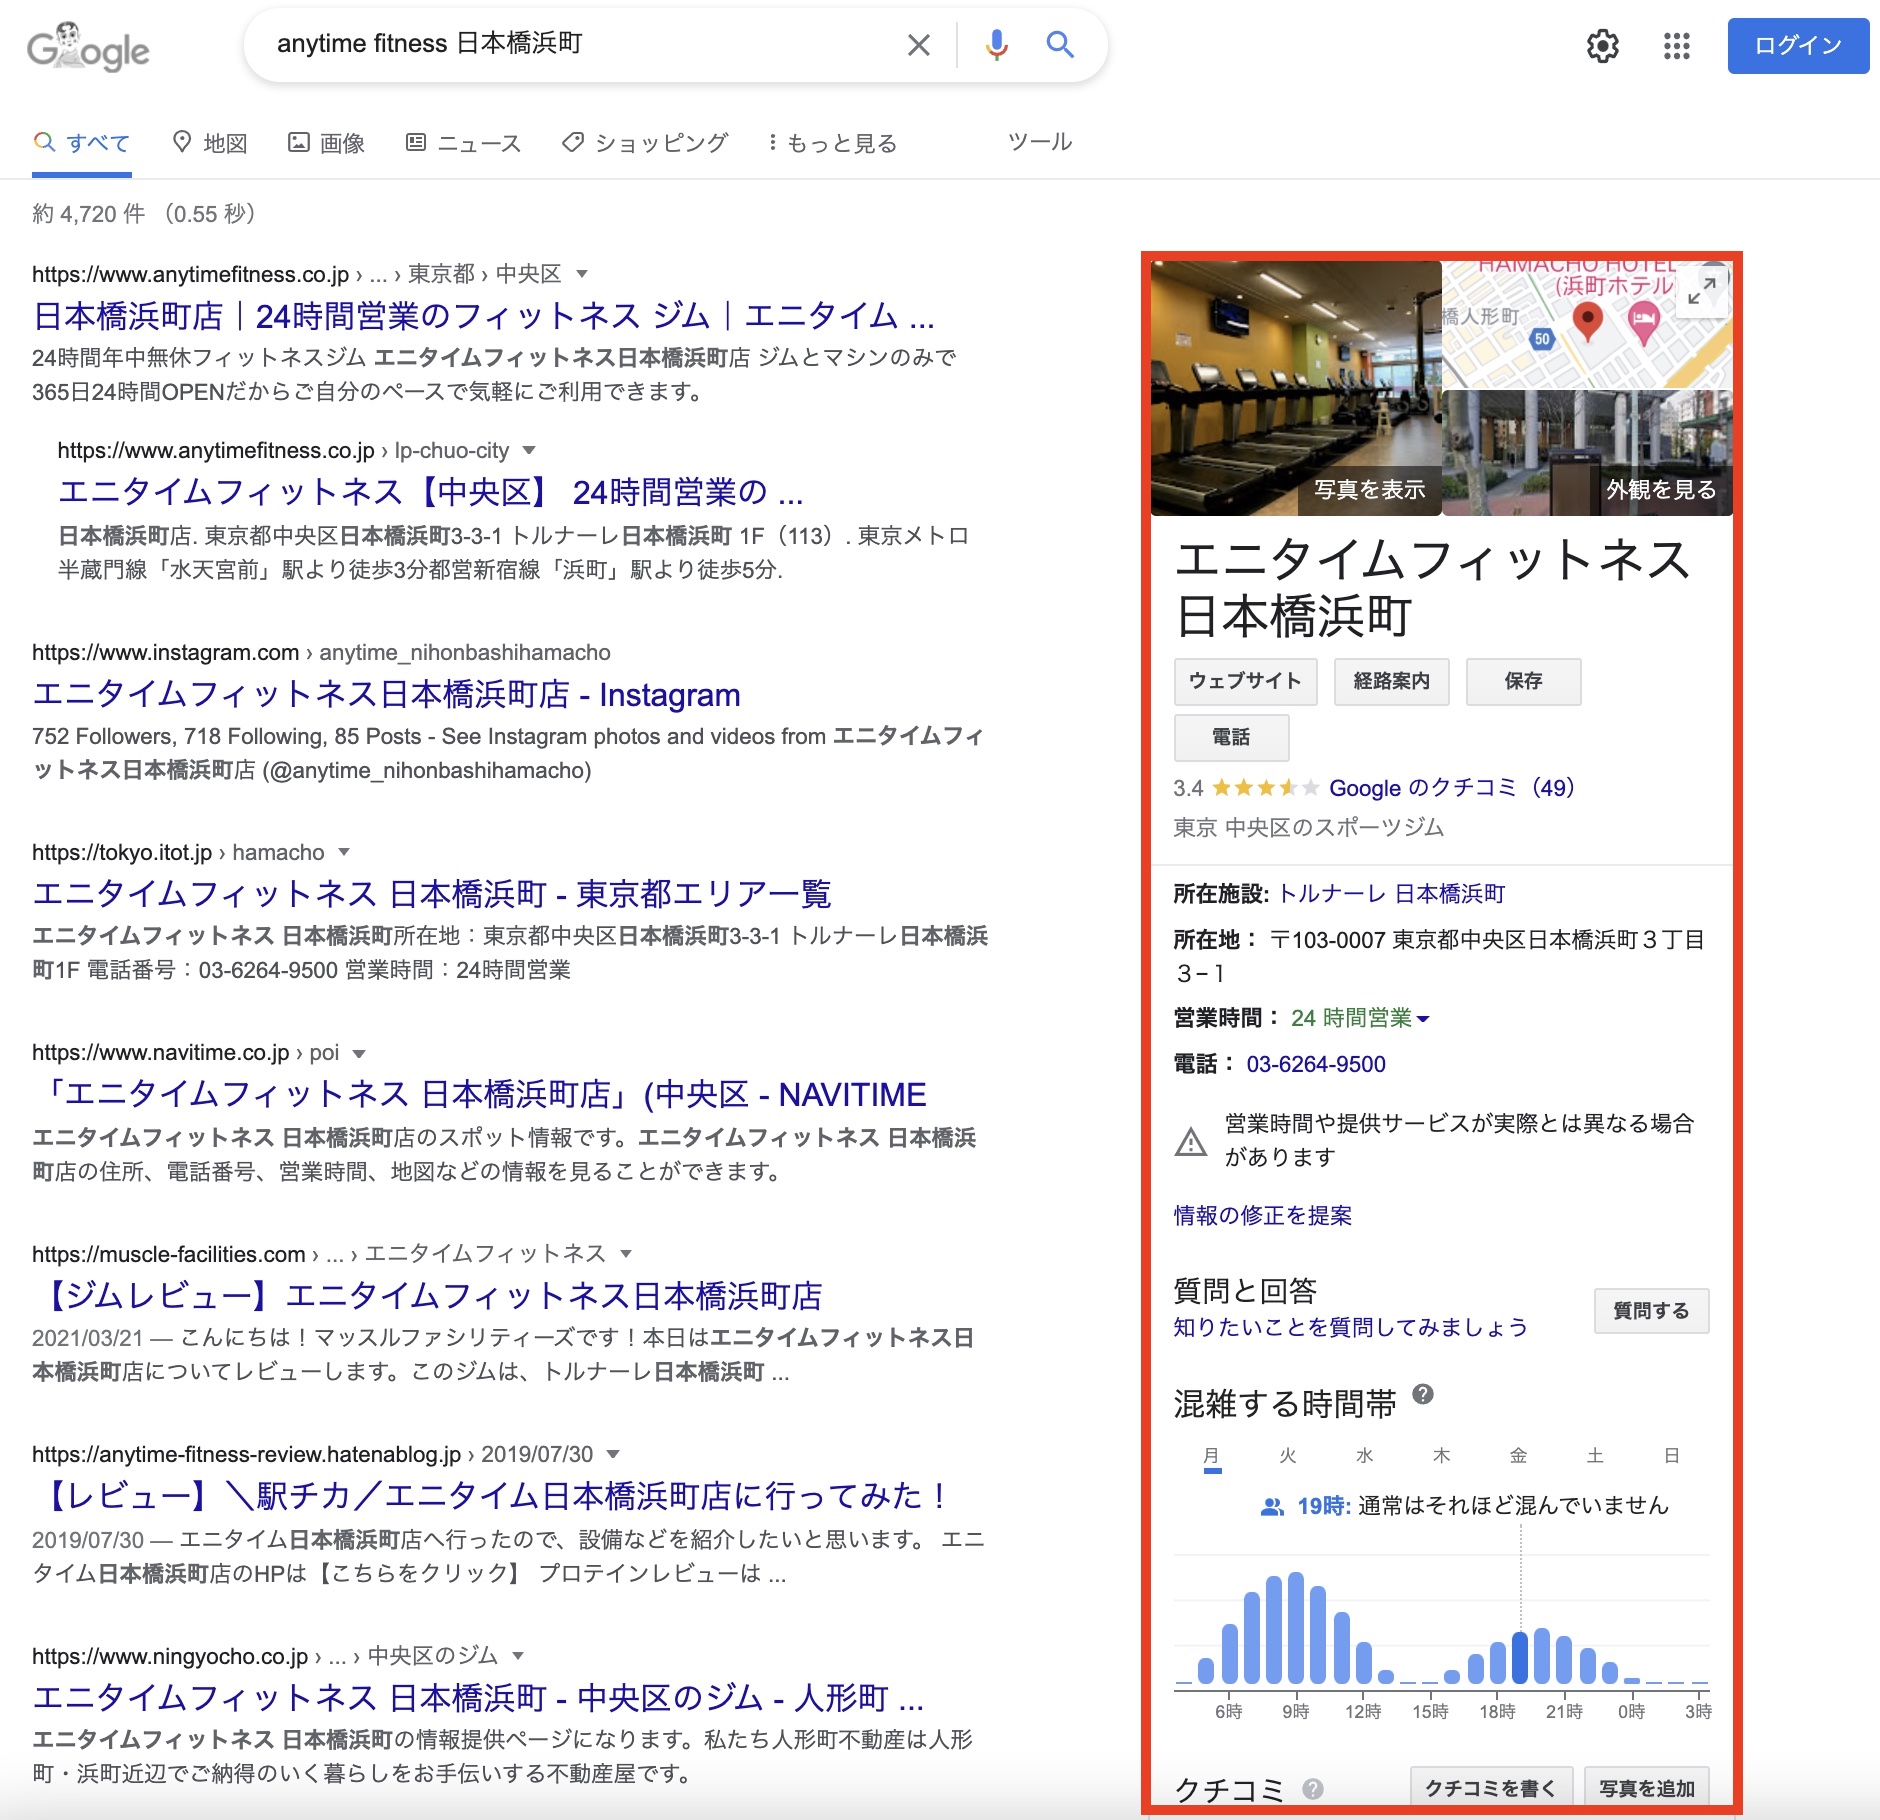Expand dropdown arrow beside tokyo.itot.jp hamacho

[344, 852]
